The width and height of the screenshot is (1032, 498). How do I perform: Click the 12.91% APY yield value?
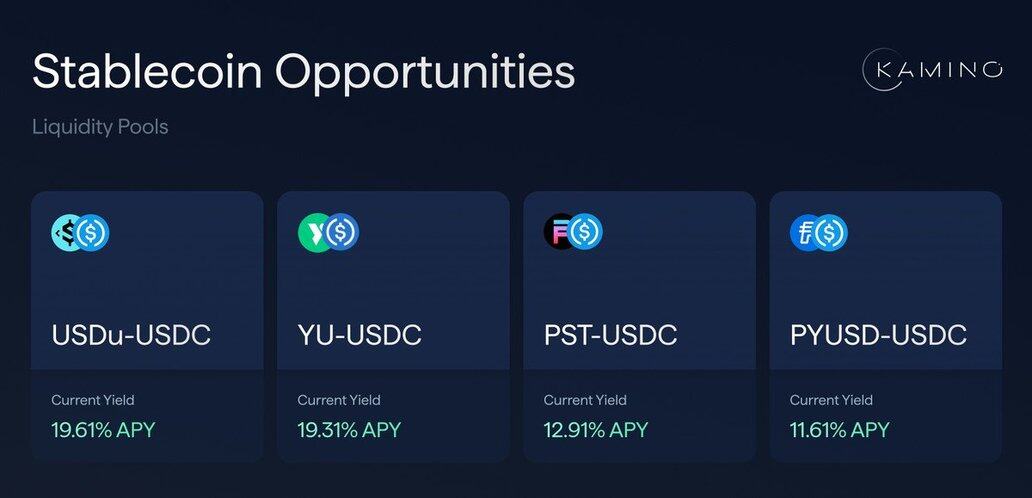click(595, 430)
